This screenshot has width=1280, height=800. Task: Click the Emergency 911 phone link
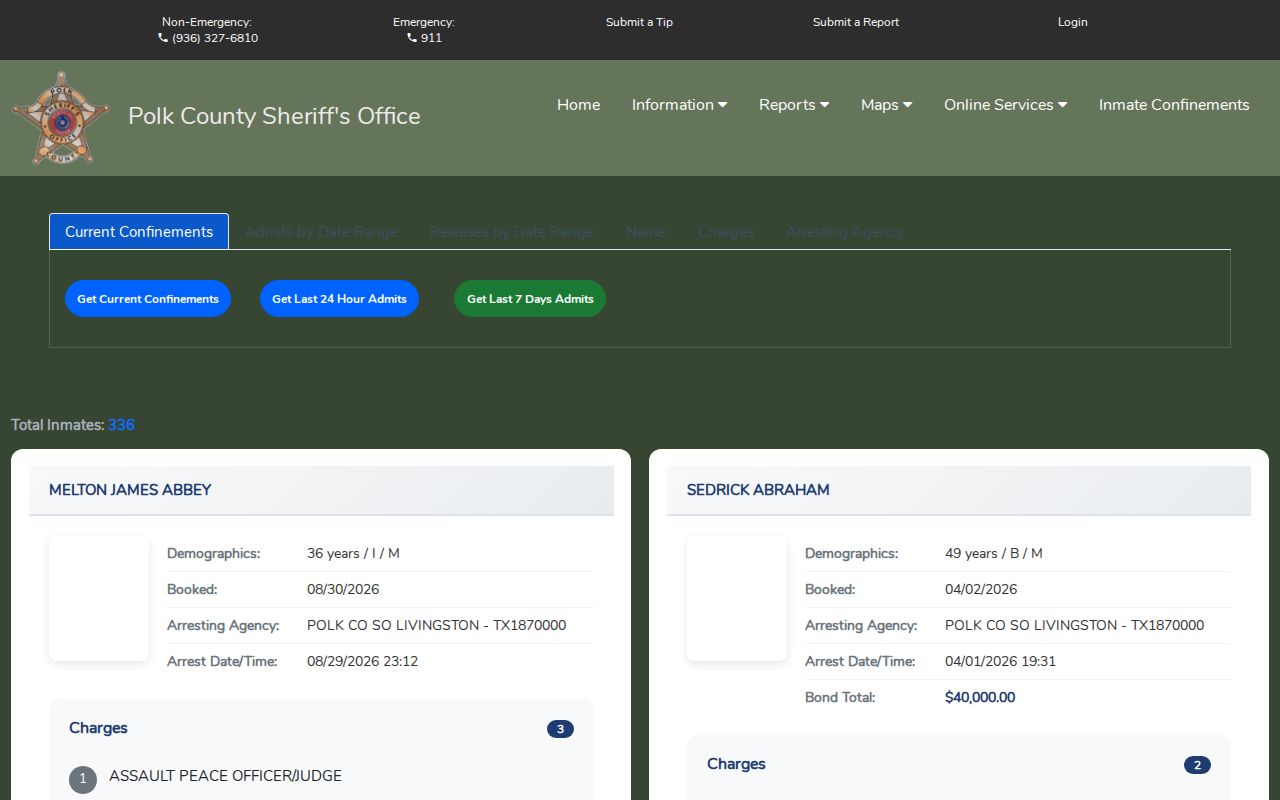click(x=424, y=38)
